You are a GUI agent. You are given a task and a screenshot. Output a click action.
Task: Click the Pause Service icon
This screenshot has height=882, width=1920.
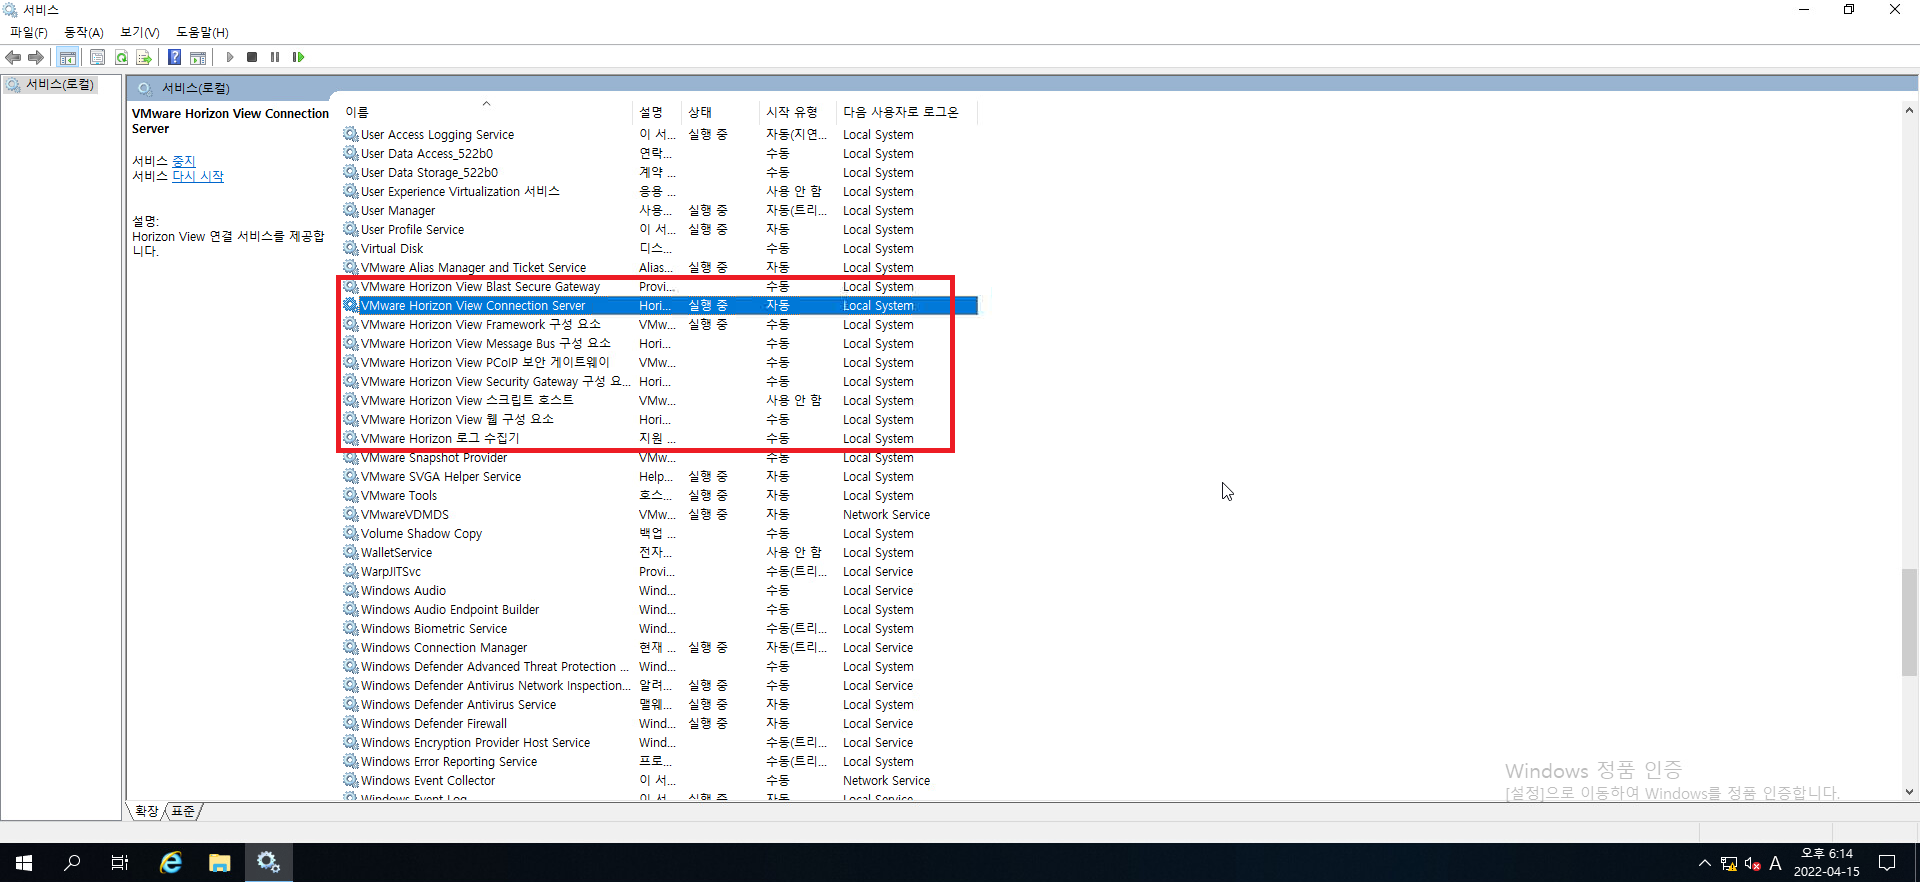pos(275,57)
